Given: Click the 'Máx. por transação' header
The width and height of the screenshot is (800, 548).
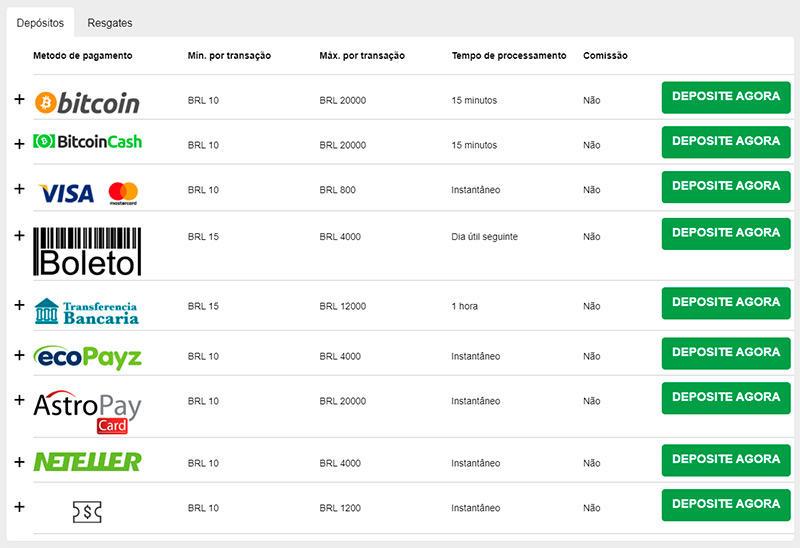Looking at the screenshot, I should tap(362, 56).
